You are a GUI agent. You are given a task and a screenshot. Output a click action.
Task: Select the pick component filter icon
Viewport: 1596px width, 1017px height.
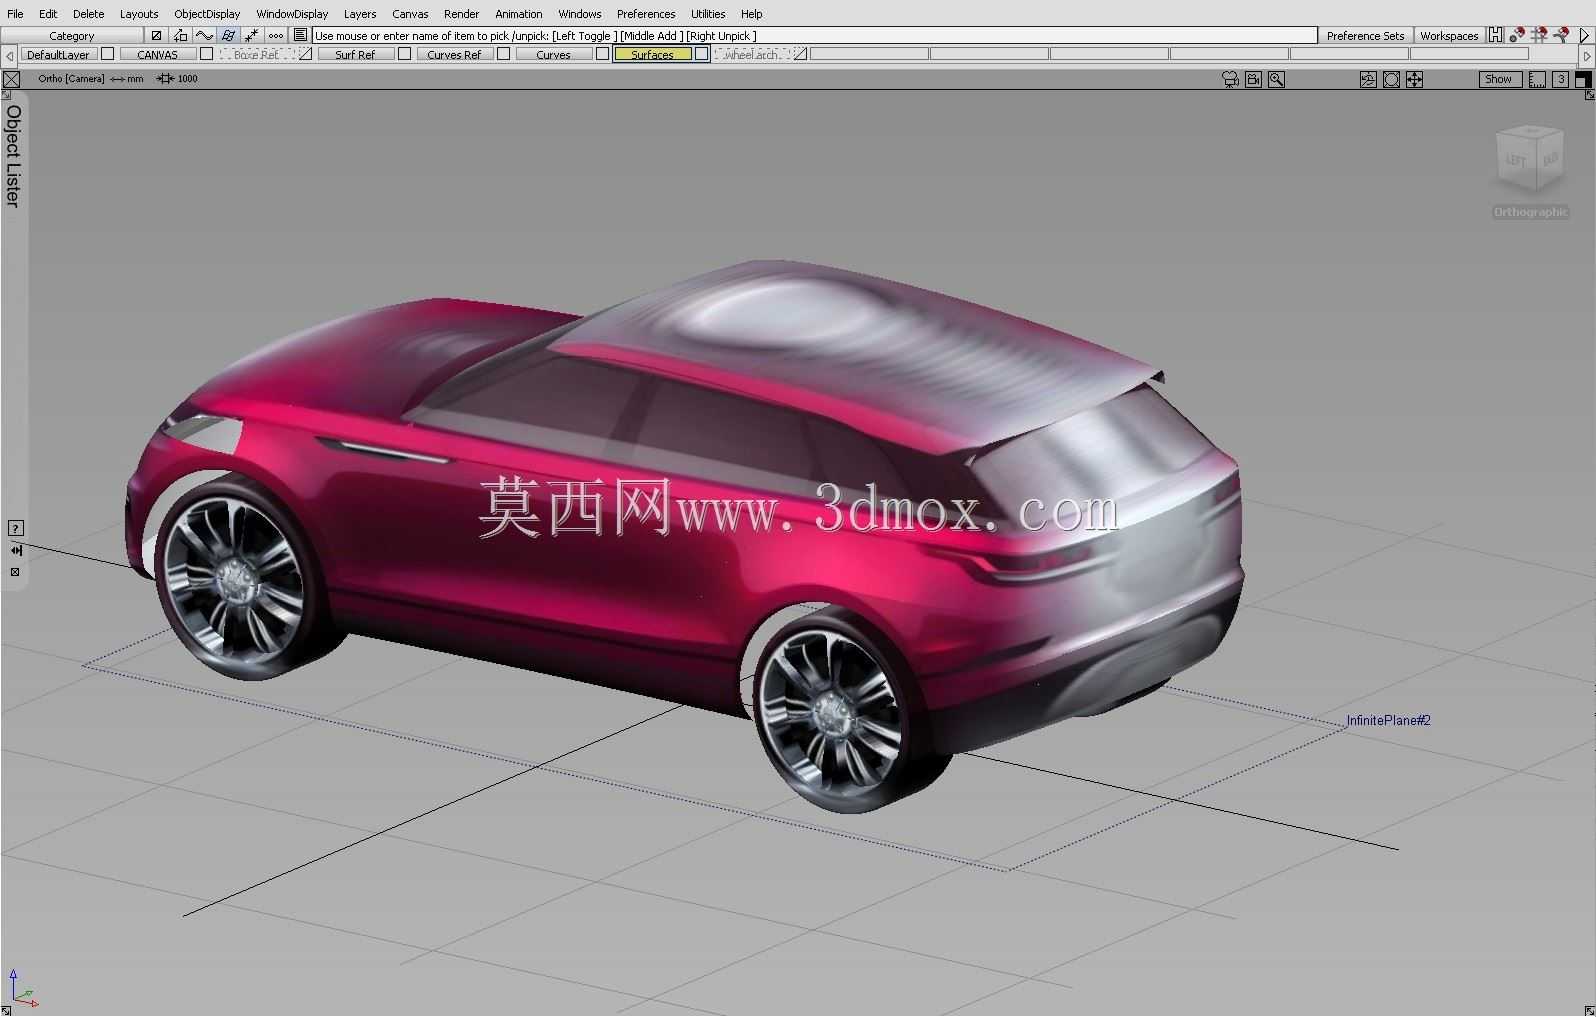180,35
